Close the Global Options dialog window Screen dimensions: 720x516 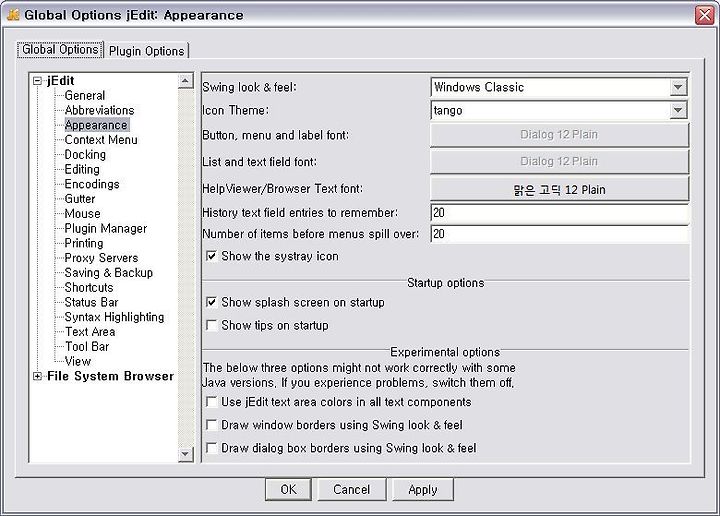tap(704, 15)
